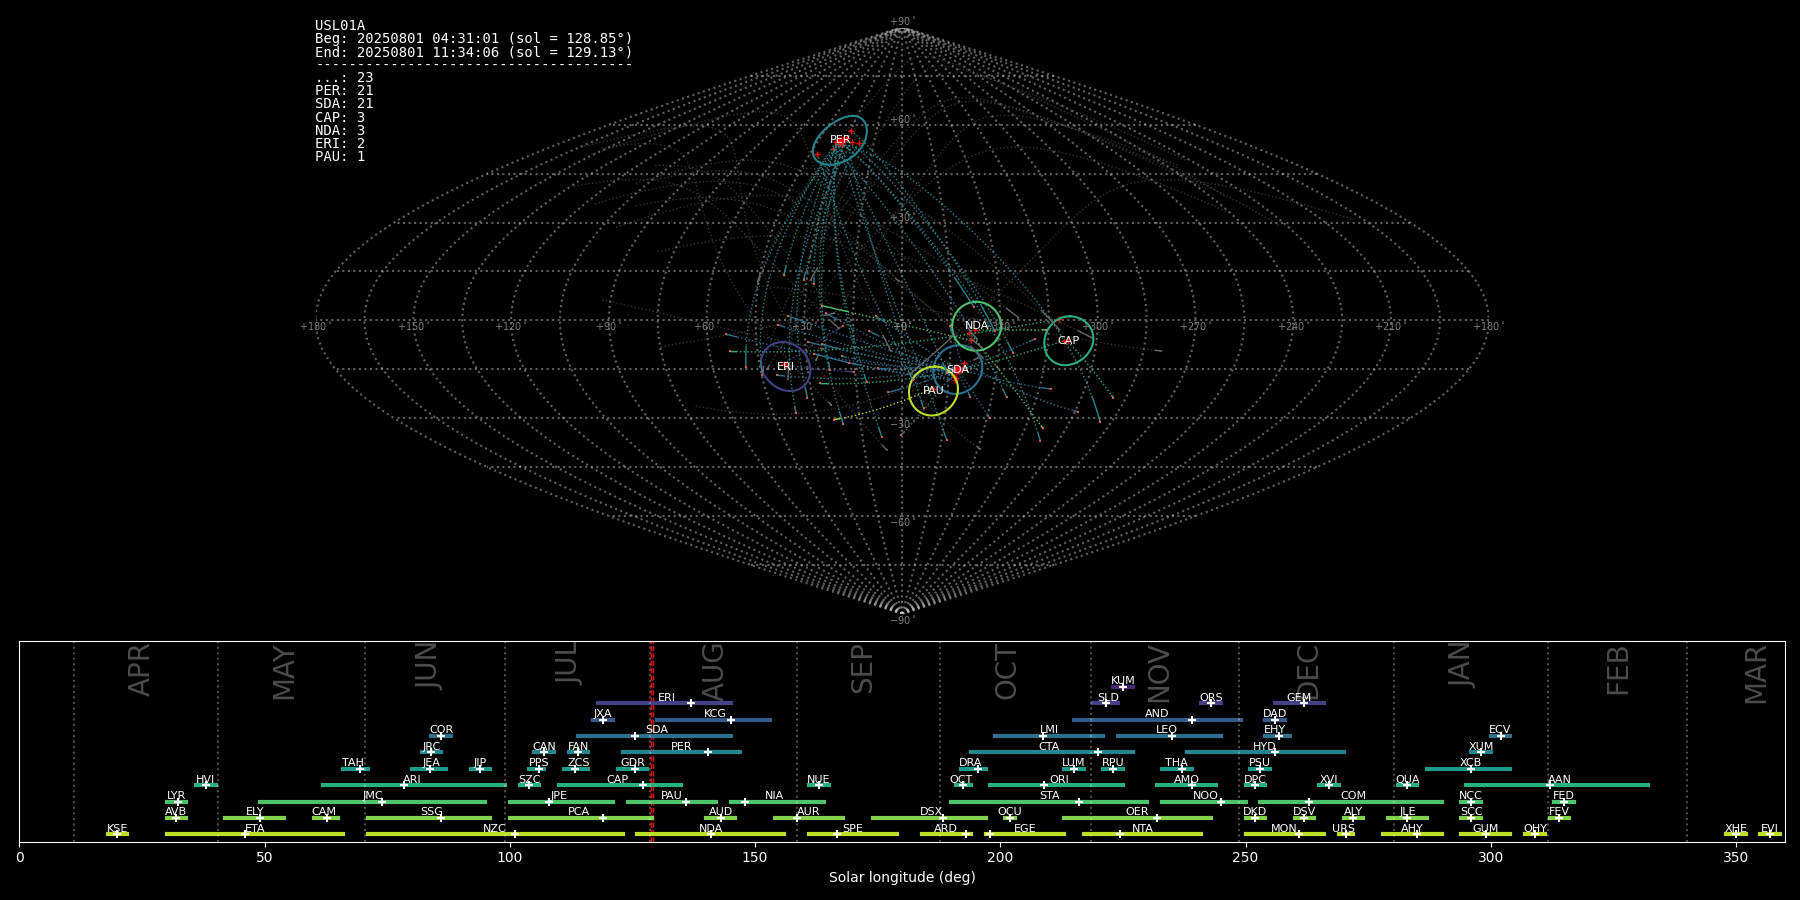Image resolution: width=1800 pixels, height=900 pixels.
Task: Click the URS shower label in timeline
Action: pos(1343,829)
